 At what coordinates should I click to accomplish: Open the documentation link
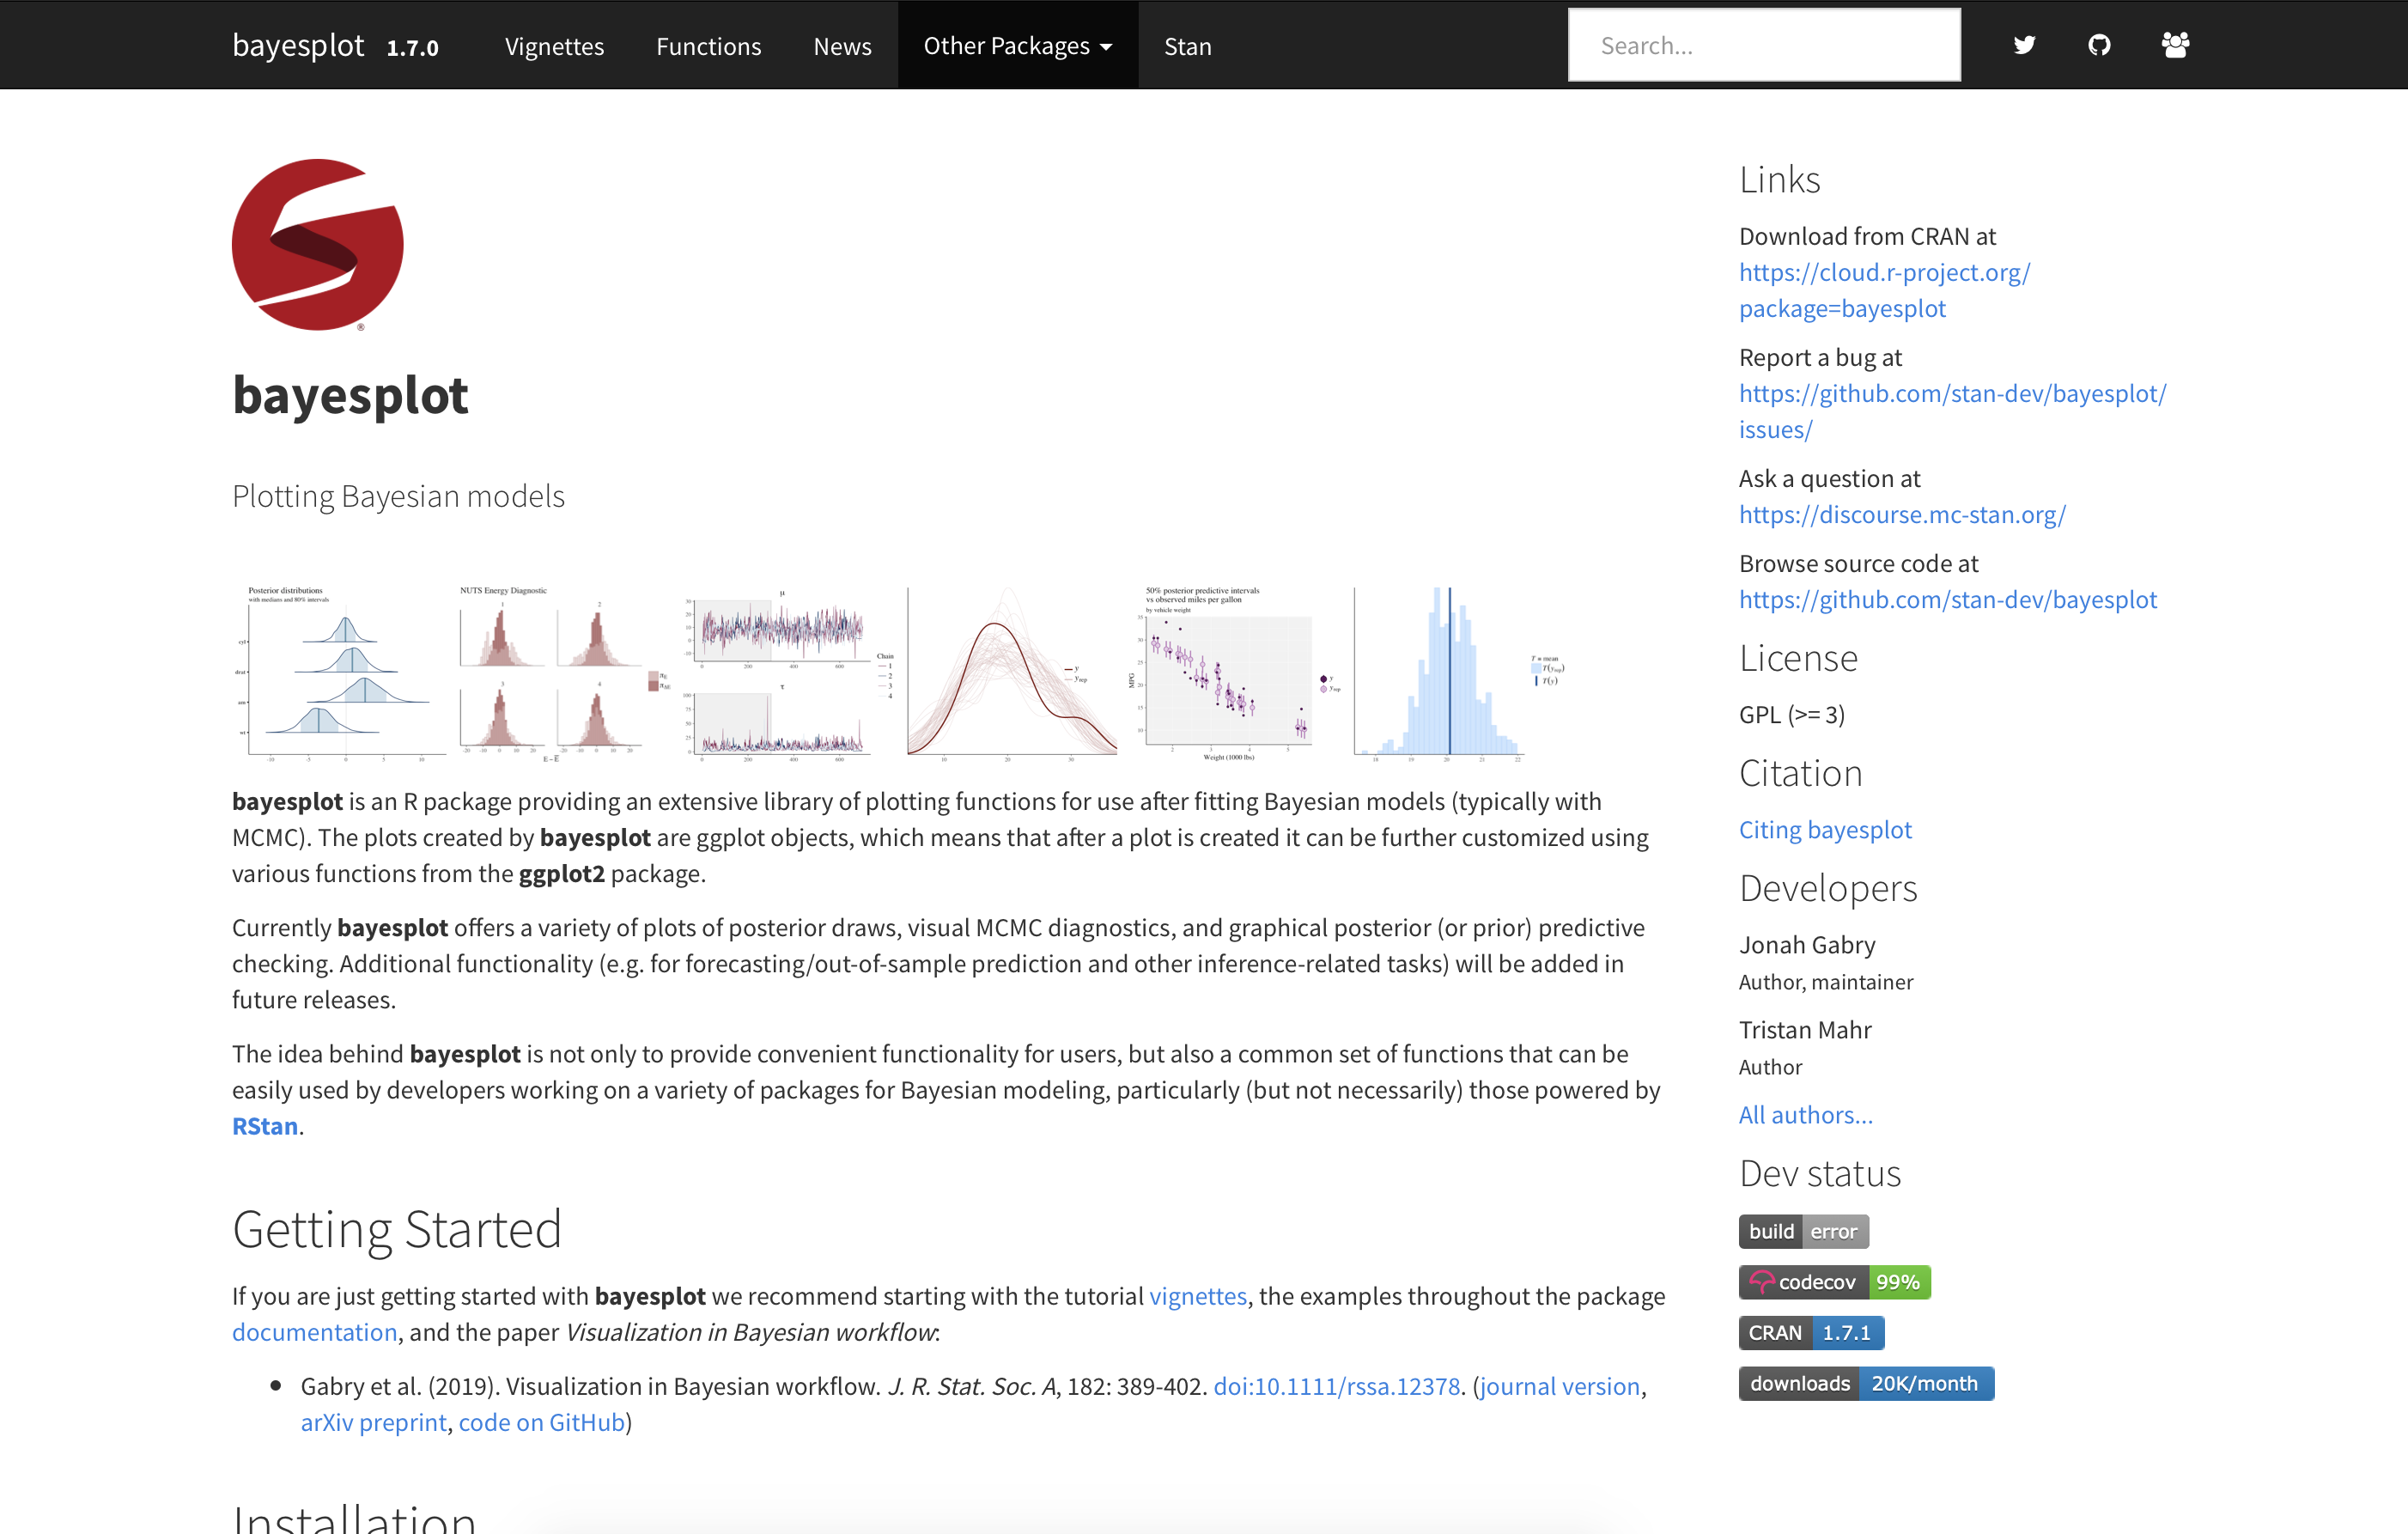[x=314, y=1332]
